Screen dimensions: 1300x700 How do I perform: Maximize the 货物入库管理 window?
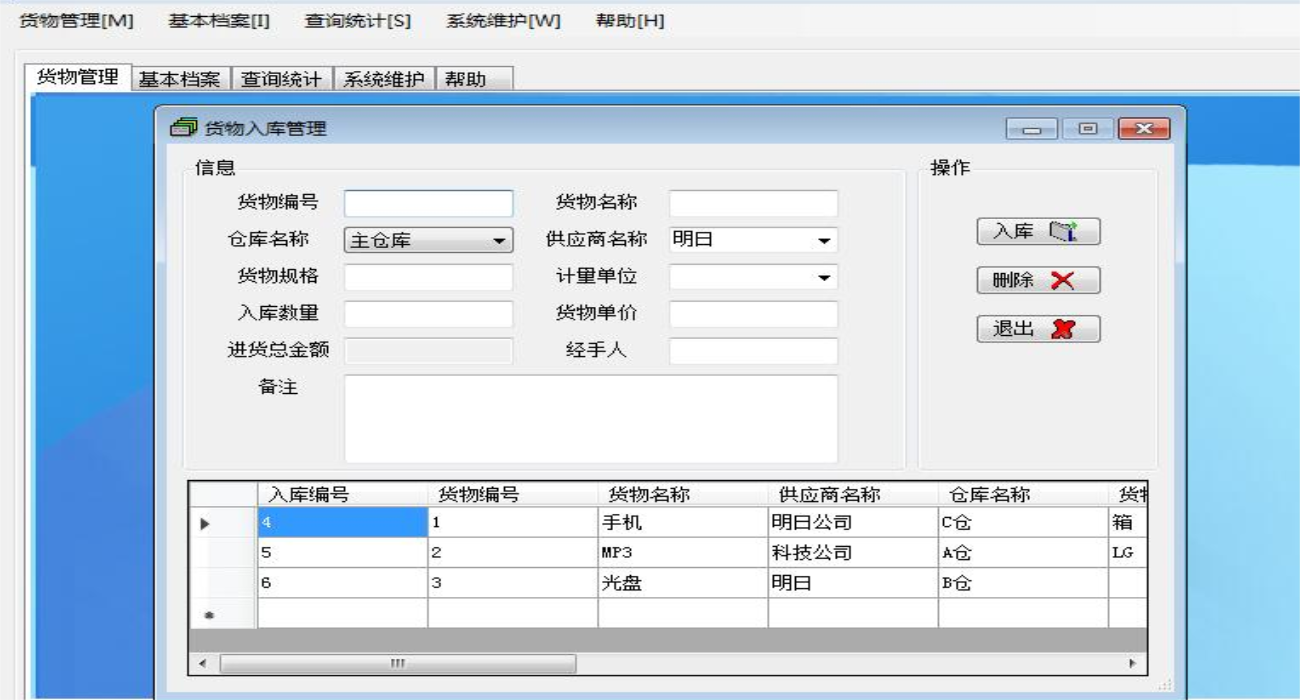1088,129
